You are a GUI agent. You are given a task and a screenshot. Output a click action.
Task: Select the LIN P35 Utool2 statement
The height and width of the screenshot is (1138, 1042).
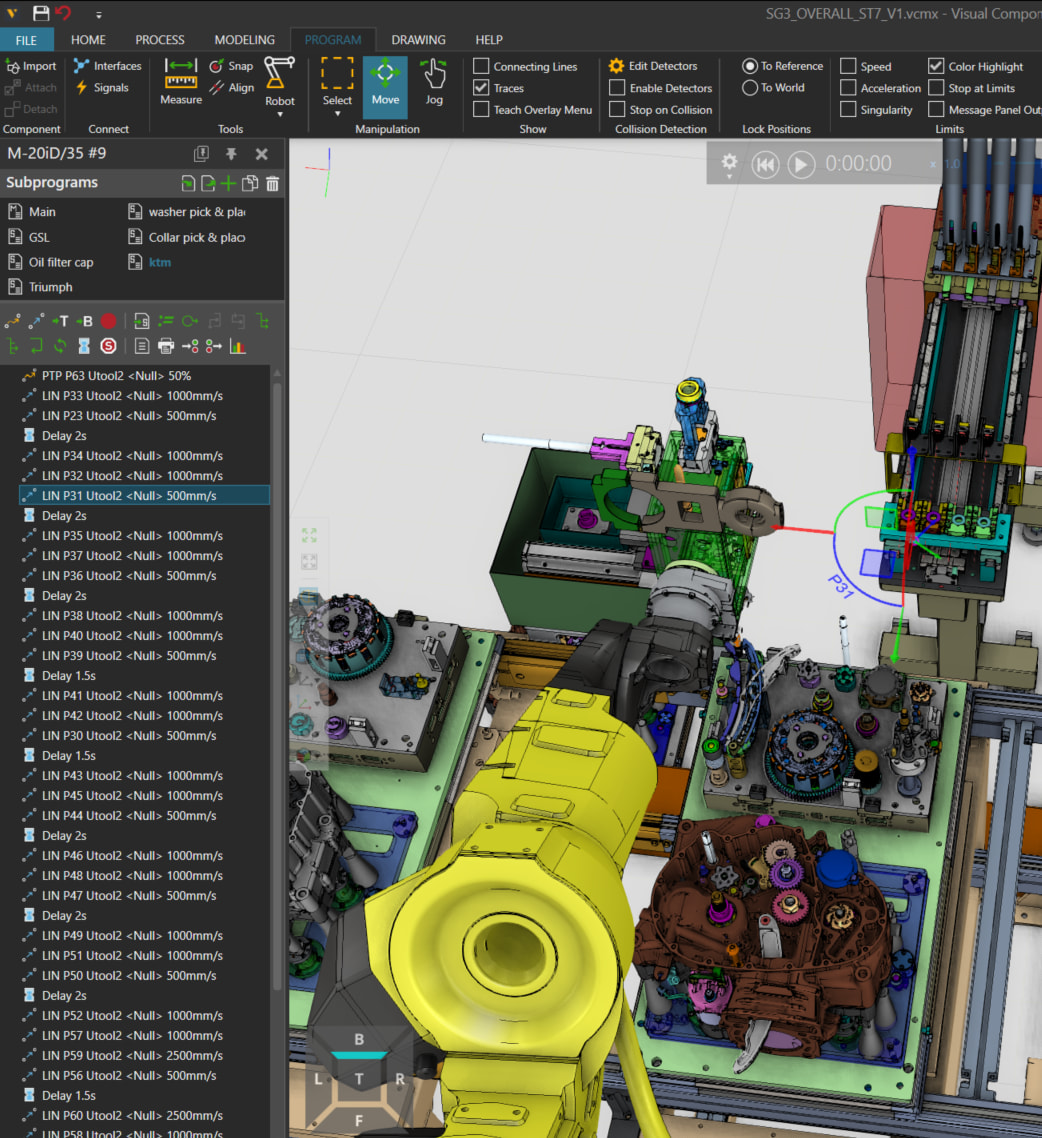131,536
